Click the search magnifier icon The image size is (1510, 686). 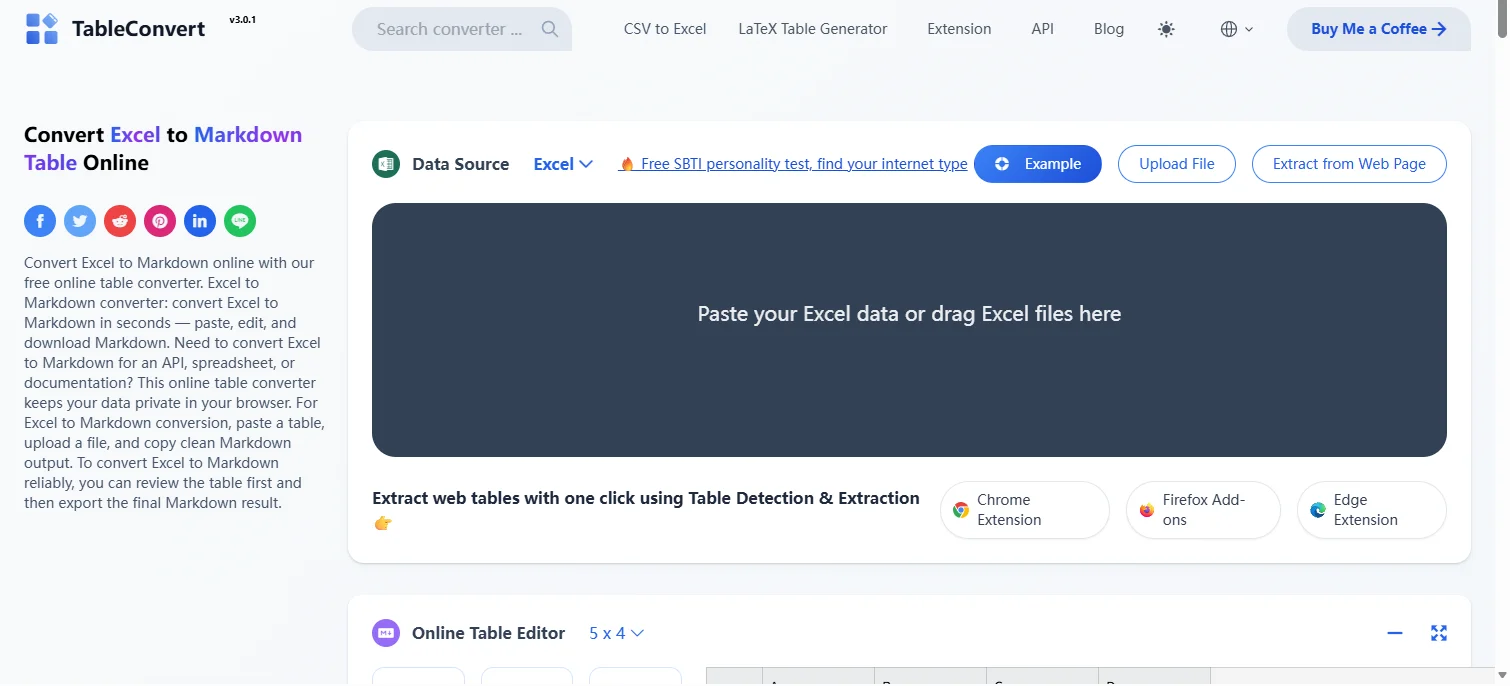[x=549, y=29]
